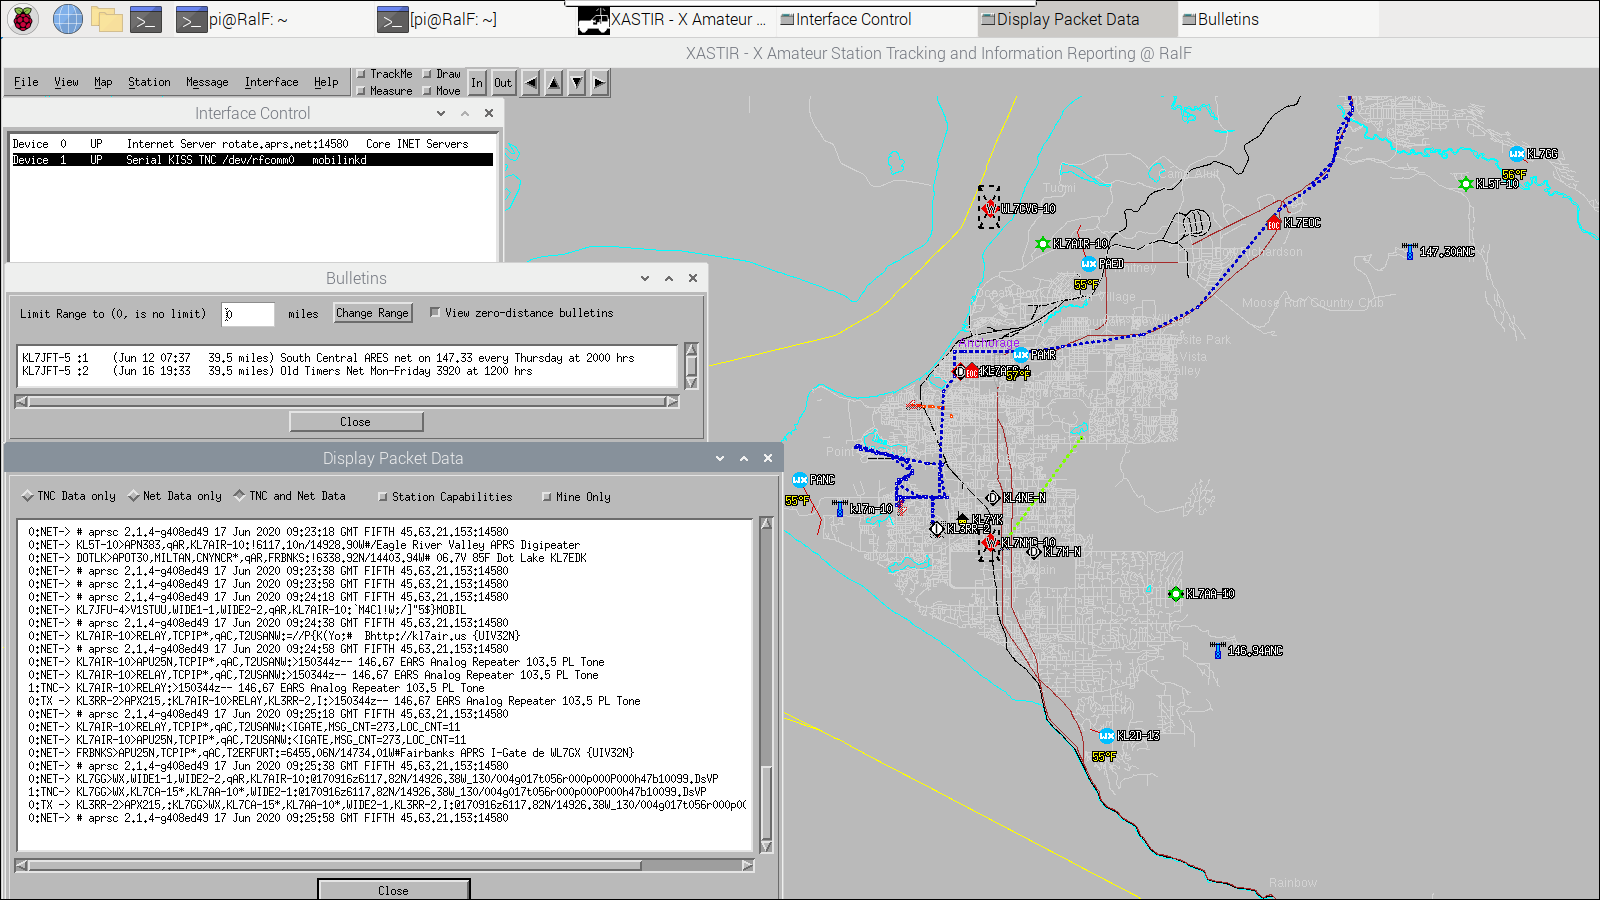This screenshot has height=900, width=1600.
Task: Select the KL7AIR-10 green star icon
Action: [1043, 244]
